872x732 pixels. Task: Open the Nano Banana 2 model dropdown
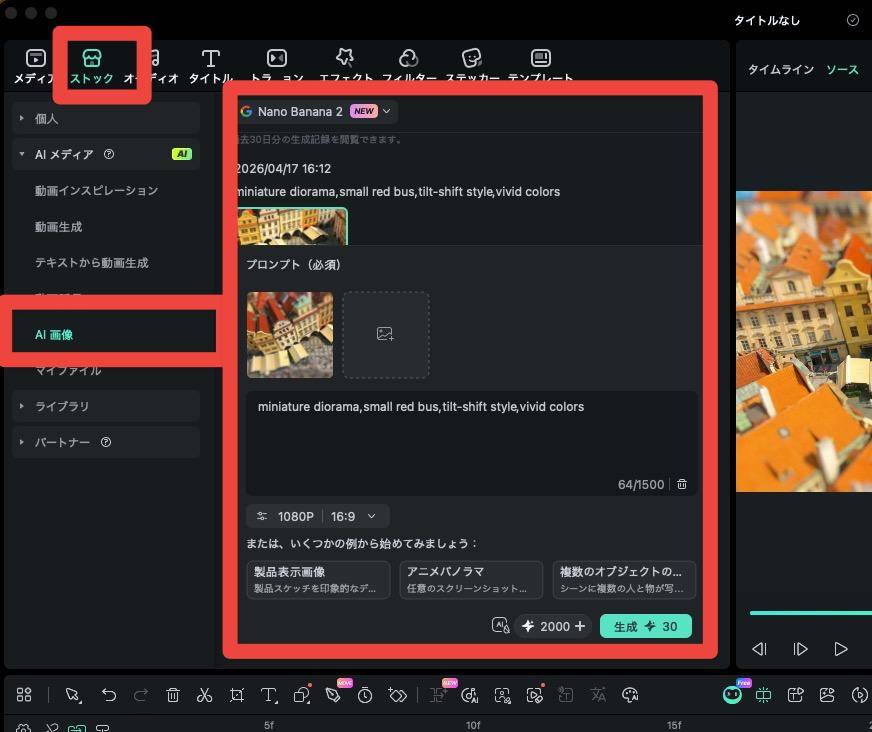[x=317, y=111]
